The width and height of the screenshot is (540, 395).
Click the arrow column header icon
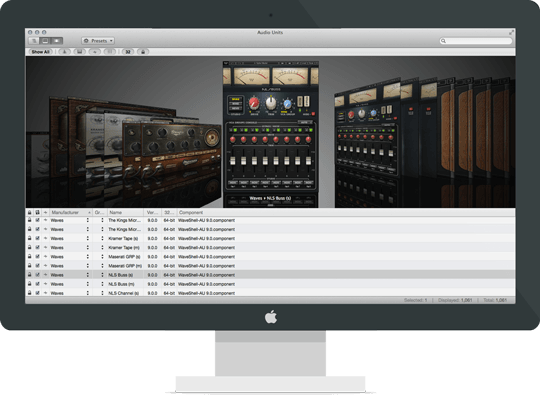45,212
